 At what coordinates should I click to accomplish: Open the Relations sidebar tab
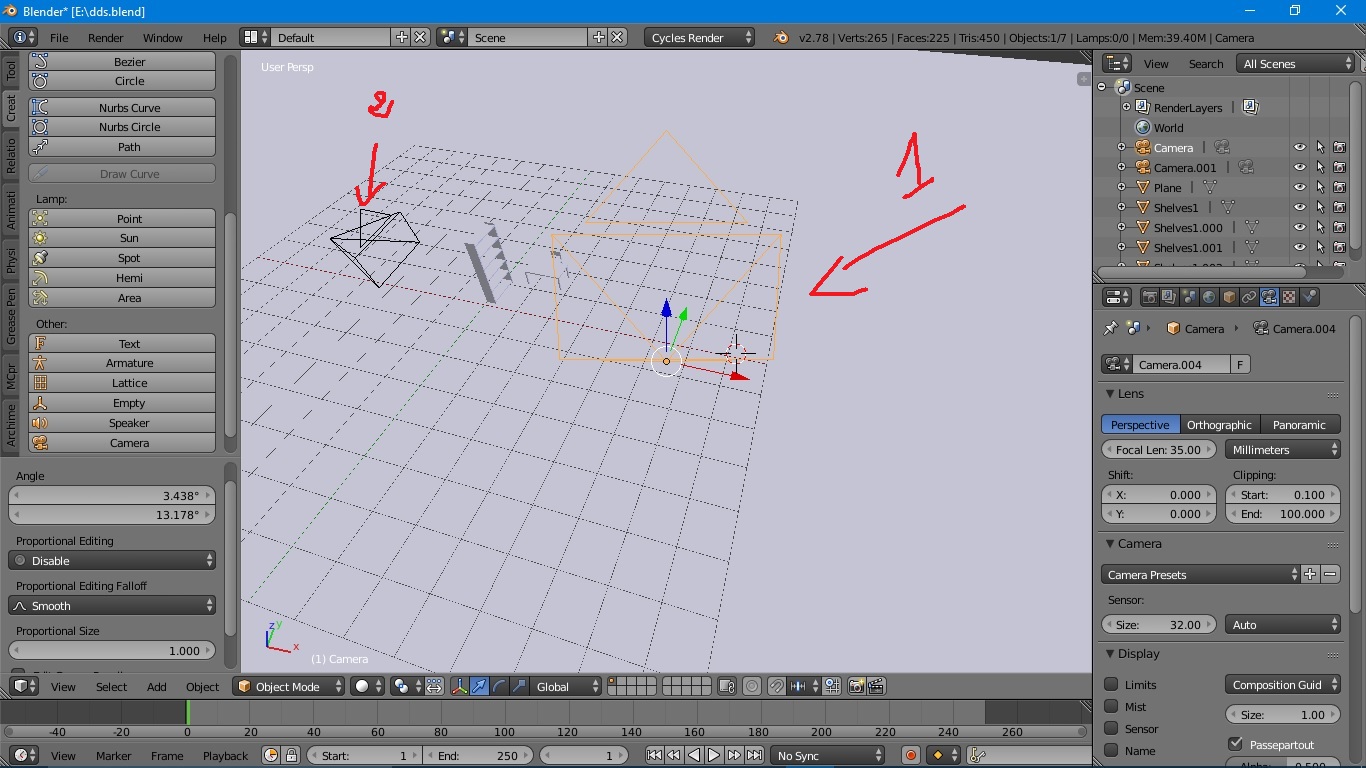(11, 155)
